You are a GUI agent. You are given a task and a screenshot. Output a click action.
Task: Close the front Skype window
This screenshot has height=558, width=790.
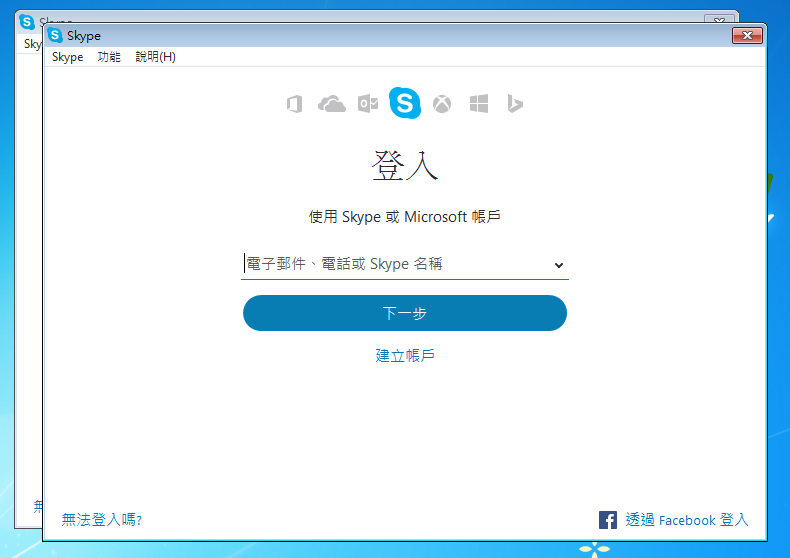click(747, 36)
